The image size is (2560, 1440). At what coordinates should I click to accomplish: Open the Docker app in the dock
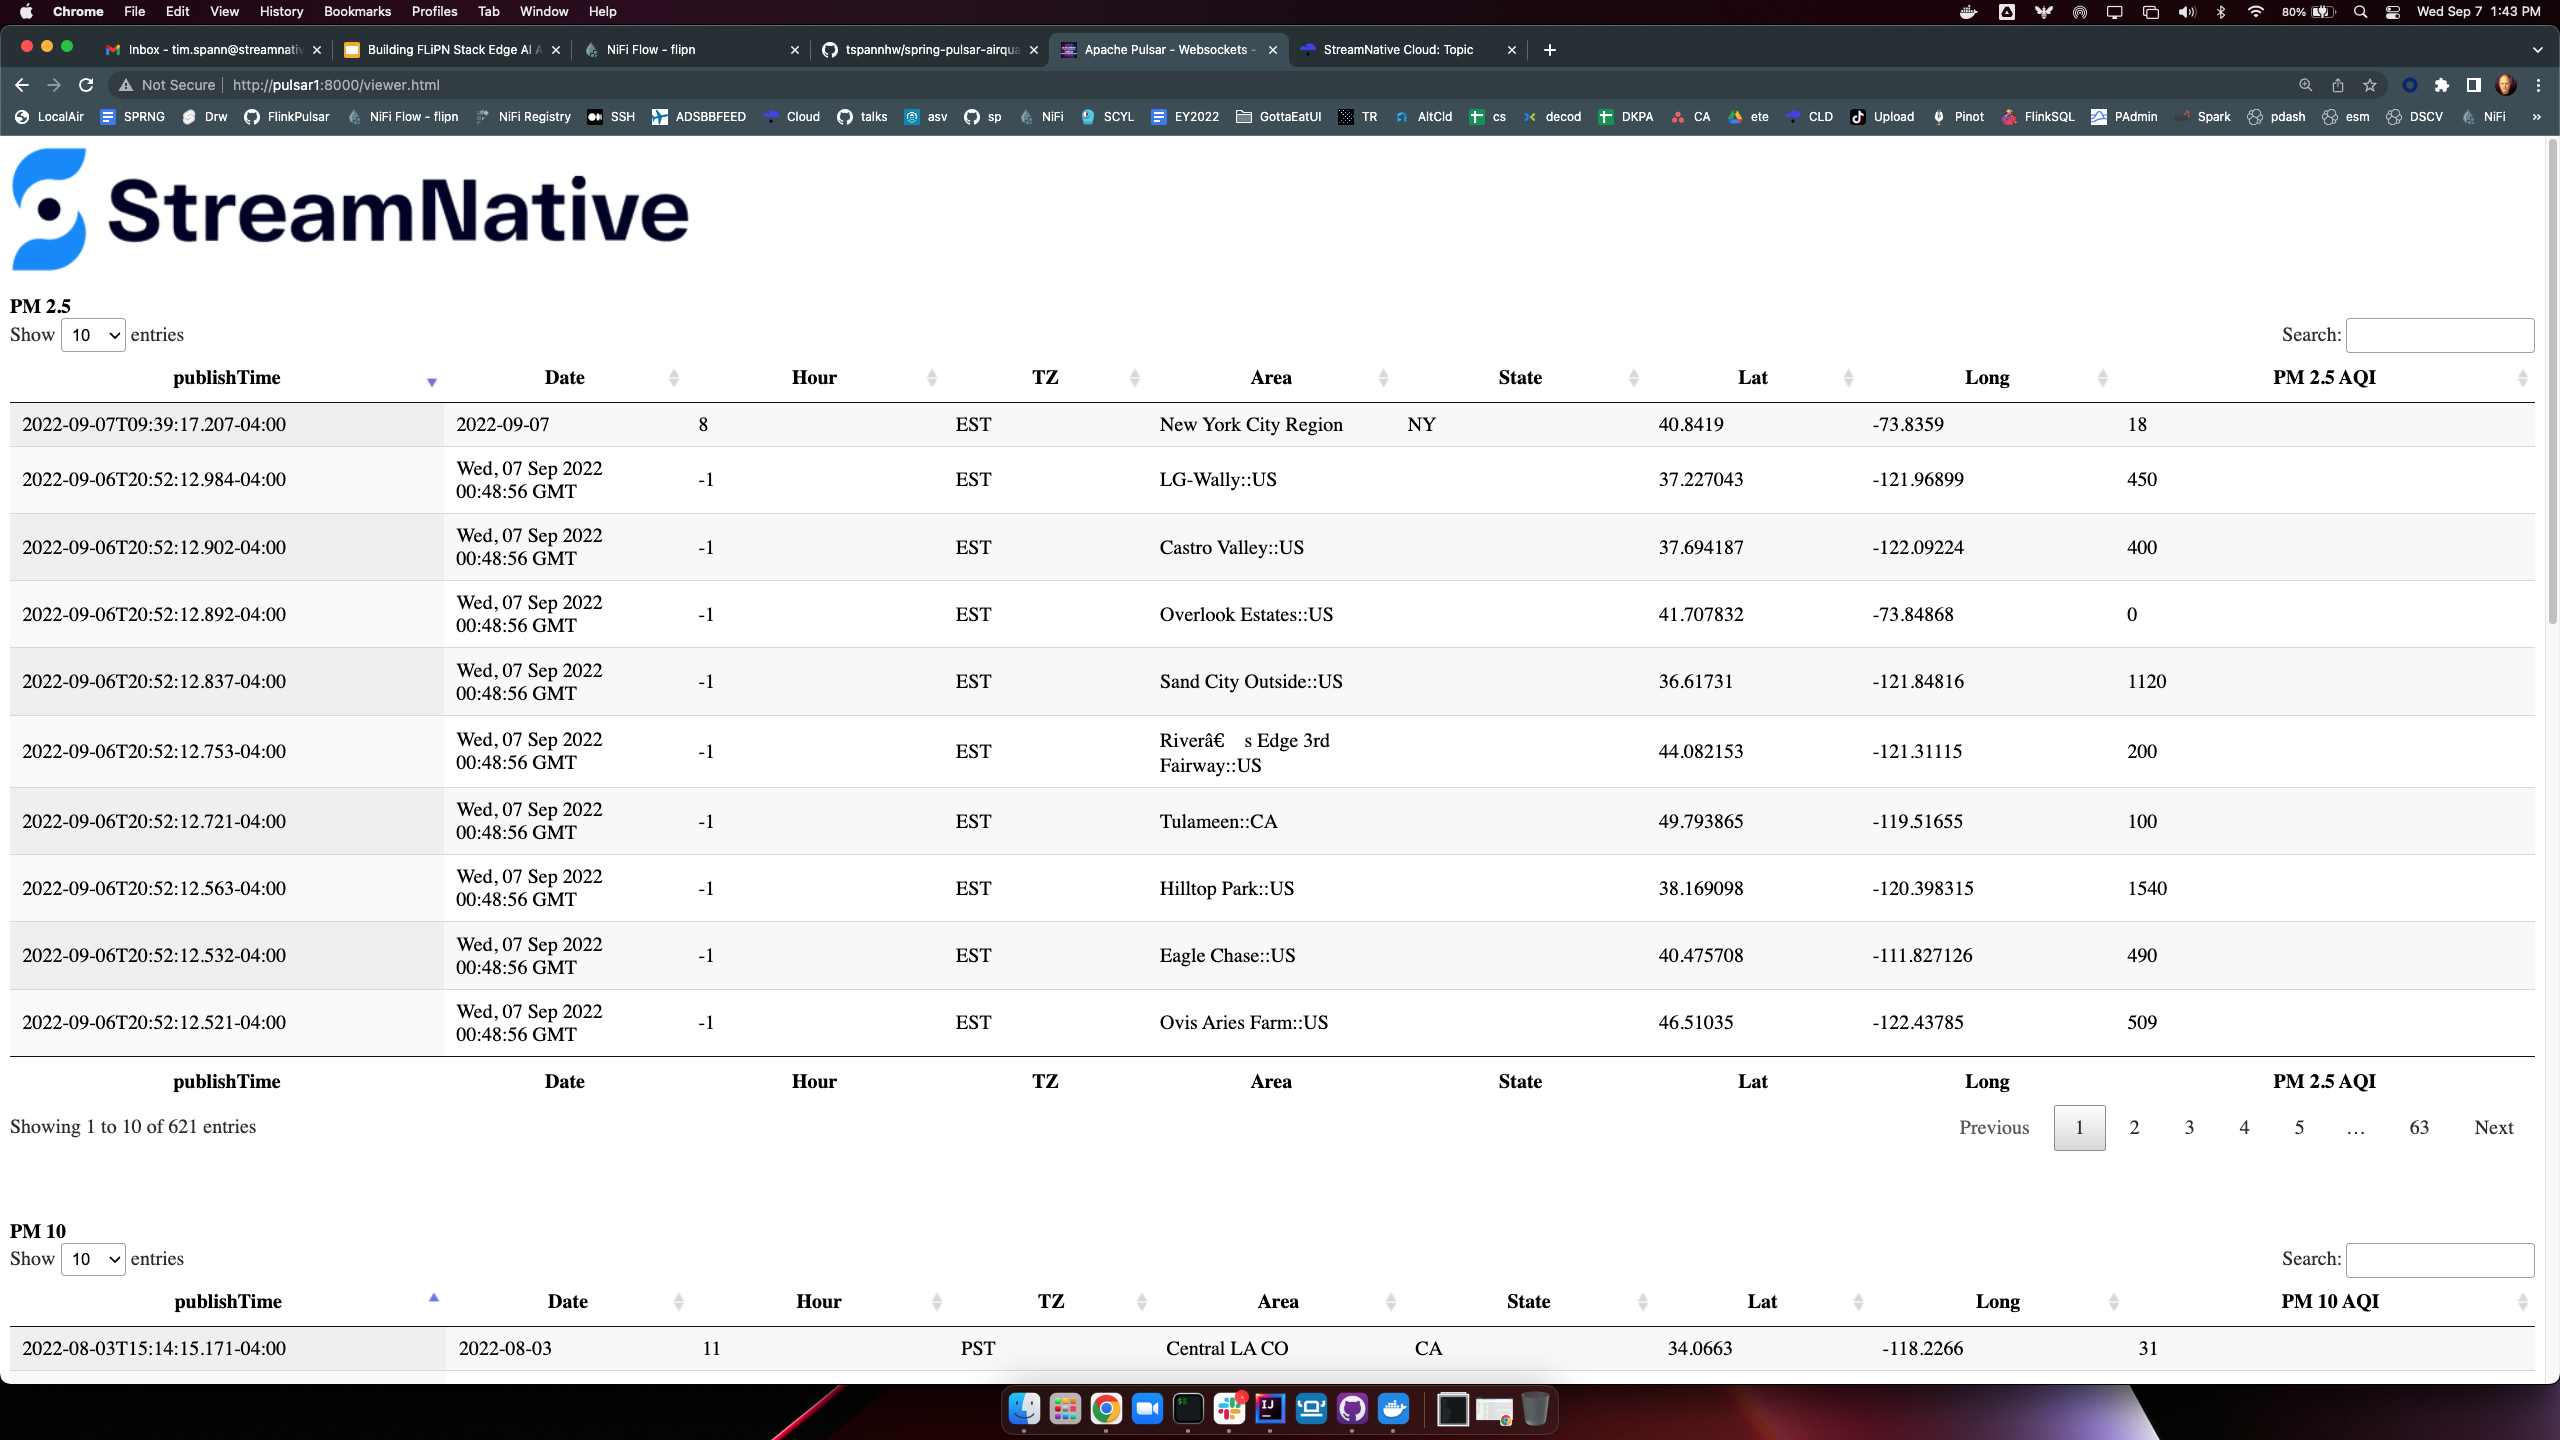tap(1393, 1409)
